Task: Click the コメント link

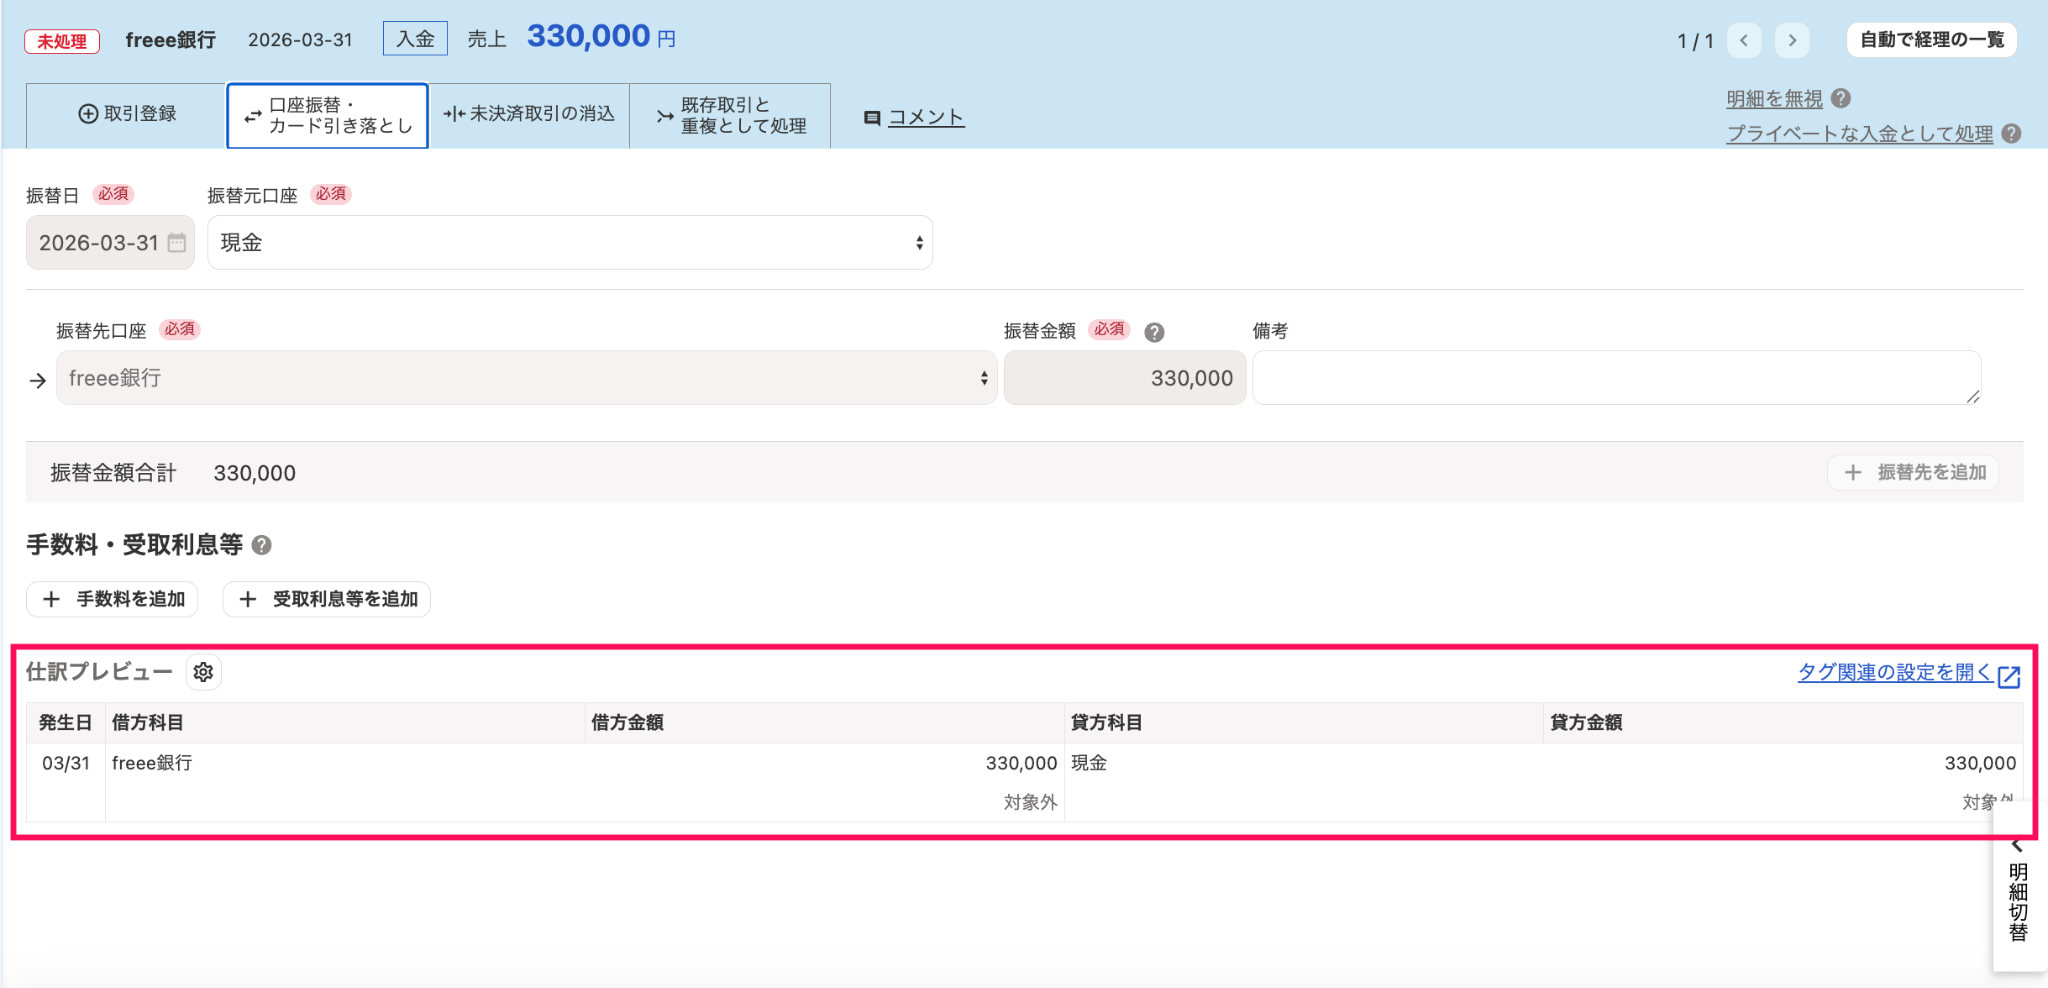Action: (926, 118)
